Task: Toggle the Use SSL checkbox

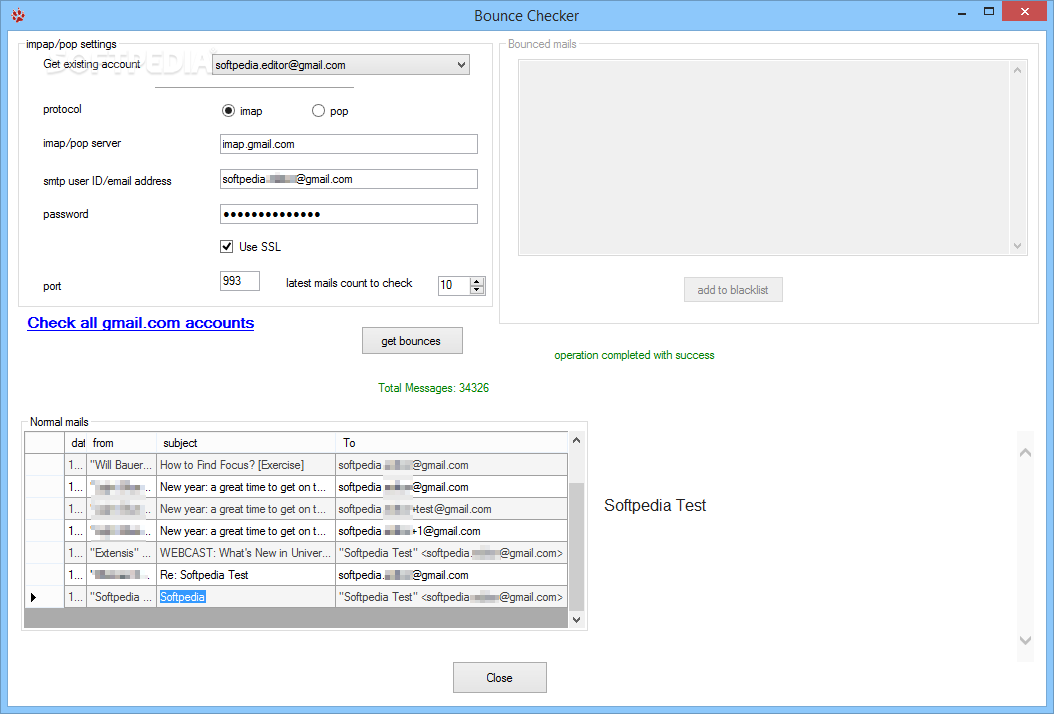Action: click(x=227, y=247)
